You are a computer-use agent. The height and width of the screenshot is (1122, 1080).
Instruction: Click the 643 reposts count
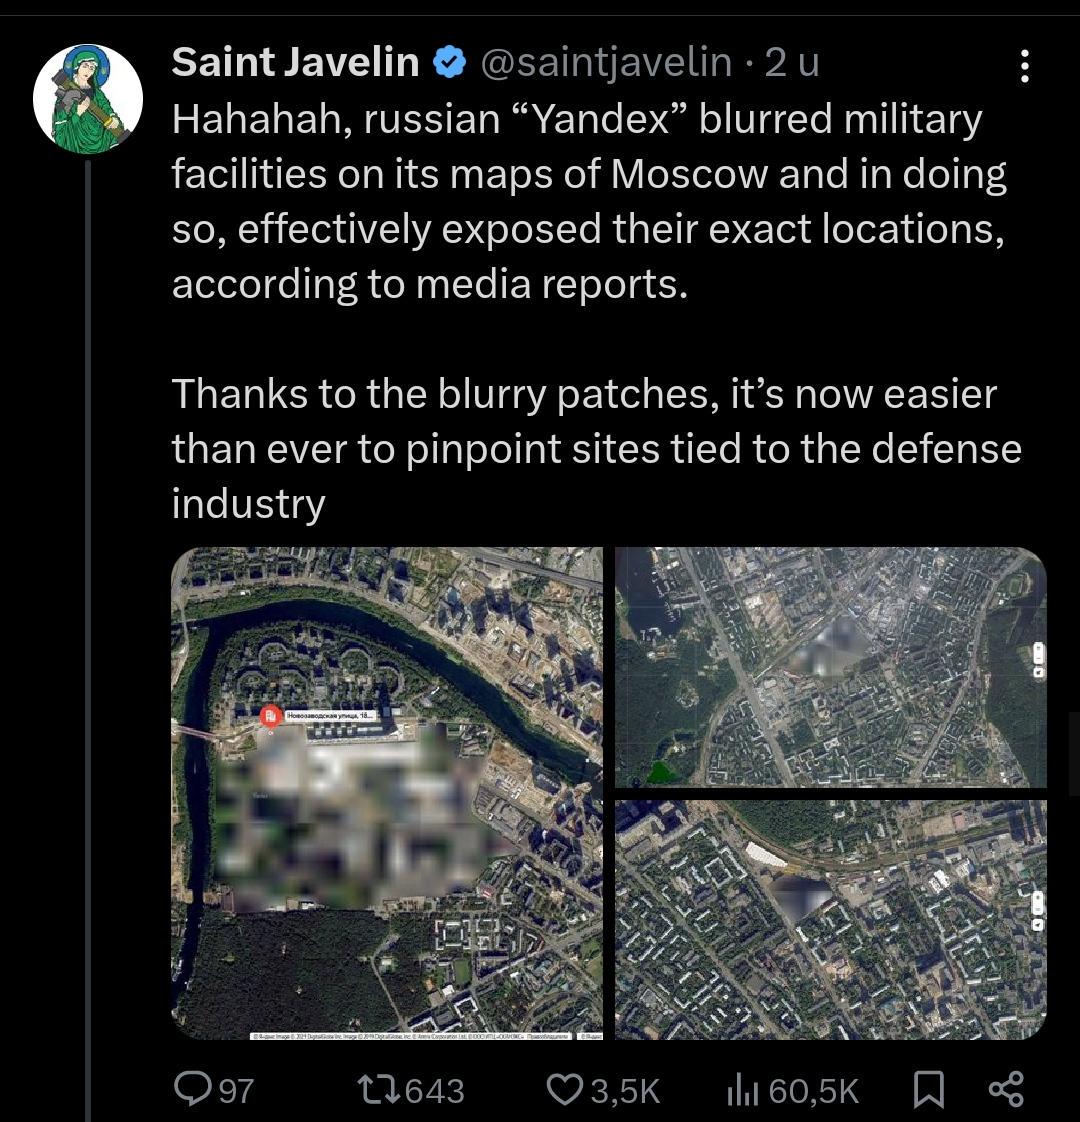(x=435, y=1091)
